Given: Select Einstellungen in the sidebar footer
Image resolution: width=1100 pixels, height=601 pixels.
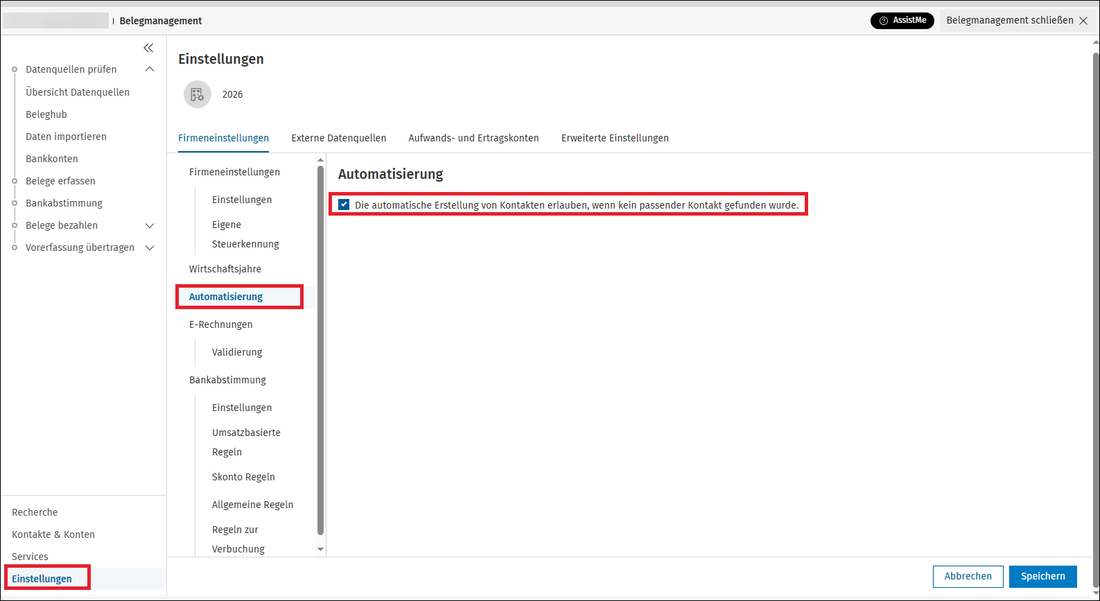Looking at the screenshot, I should (x=41, y=579).
